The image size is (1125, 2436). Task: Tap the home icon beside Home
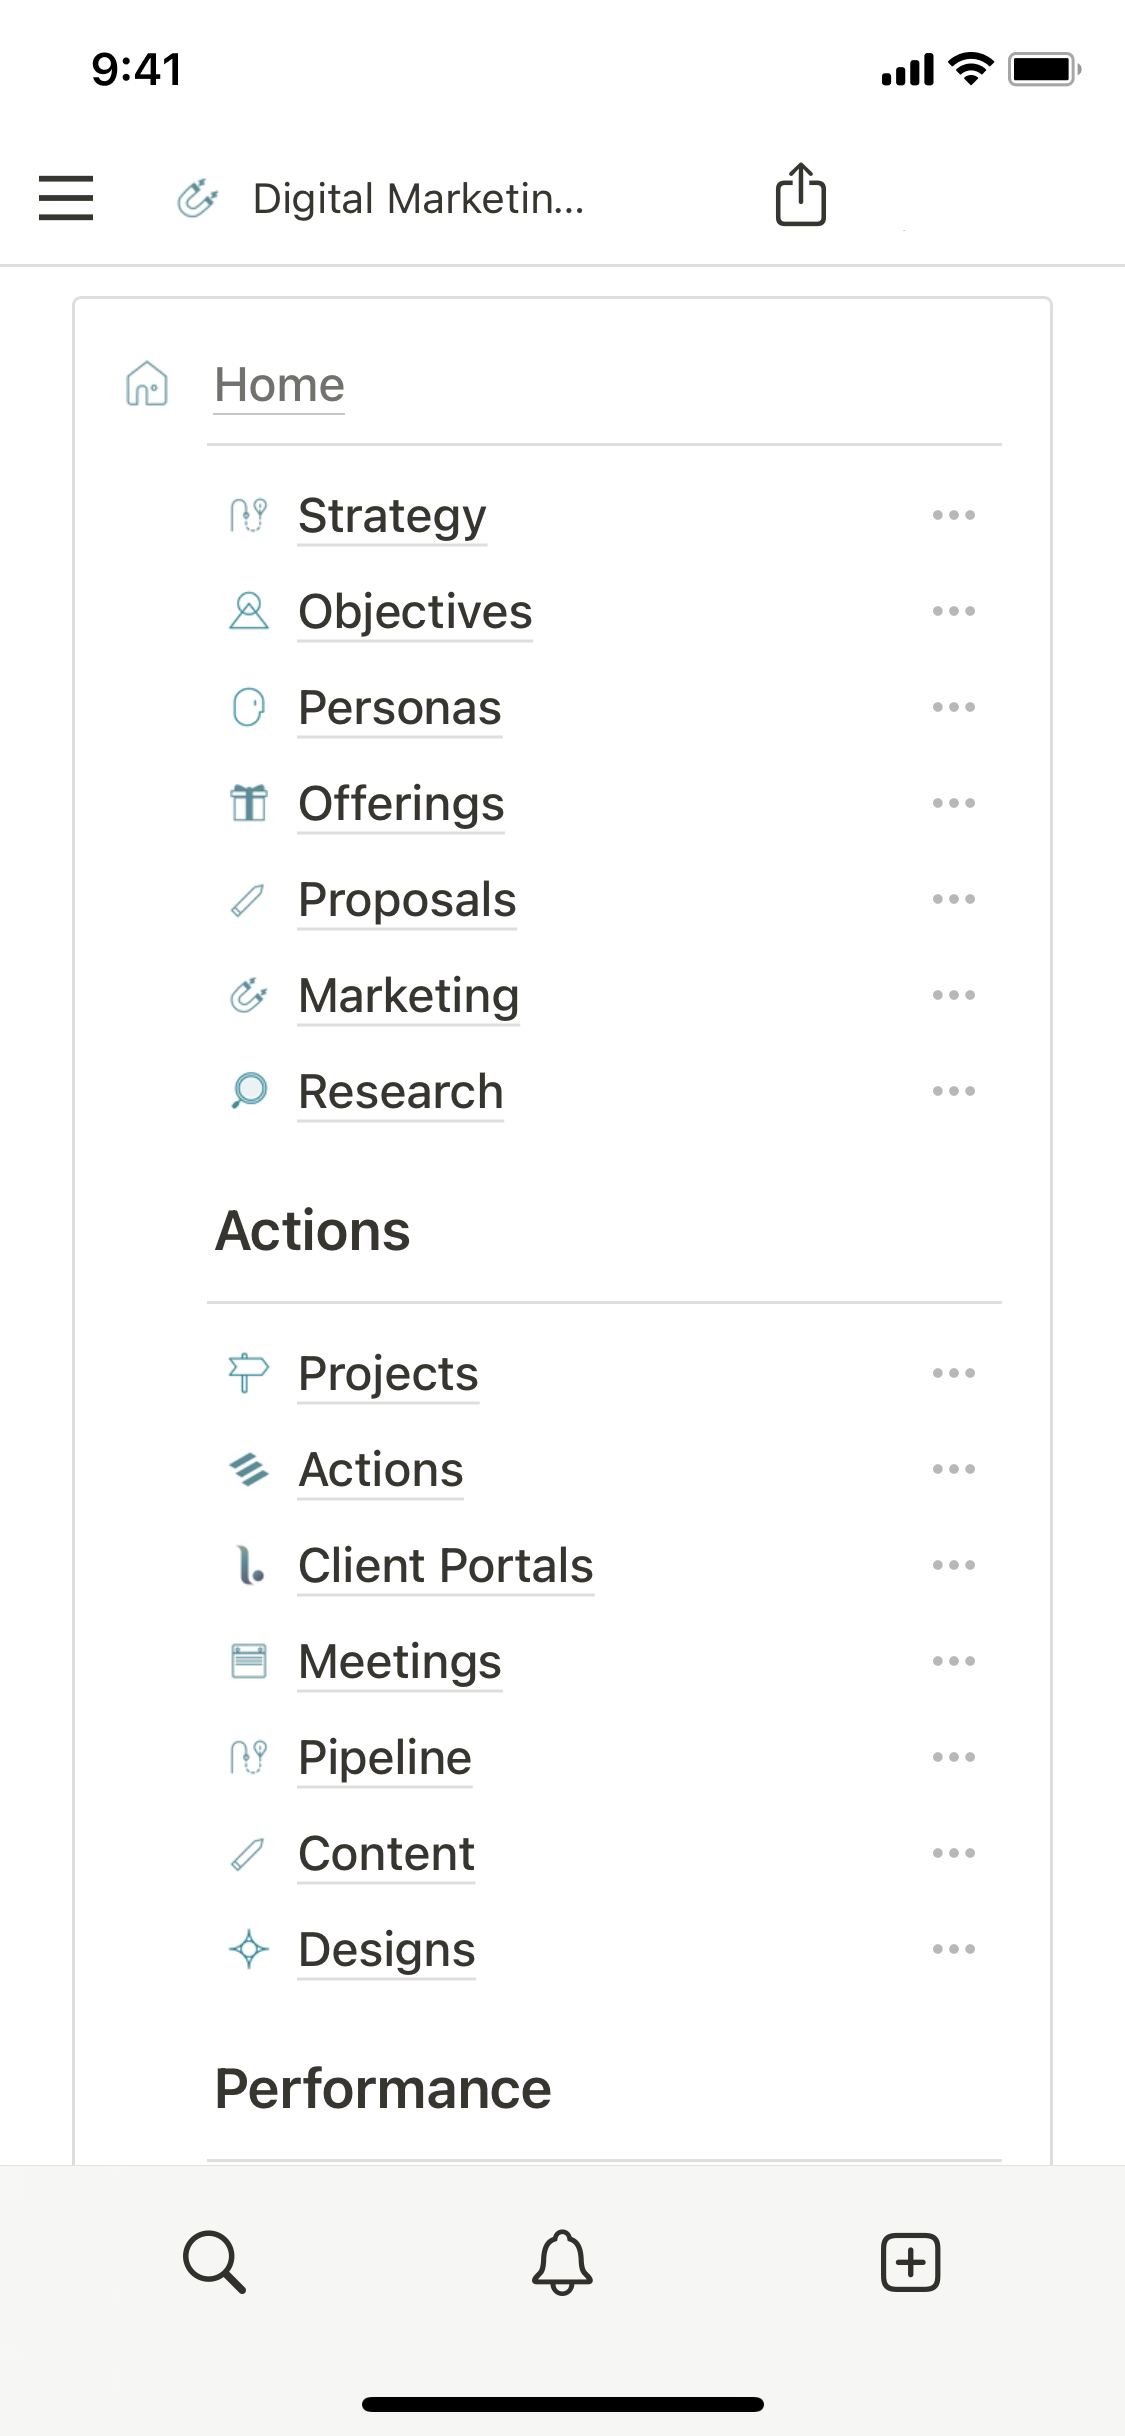tap(147, 384)
